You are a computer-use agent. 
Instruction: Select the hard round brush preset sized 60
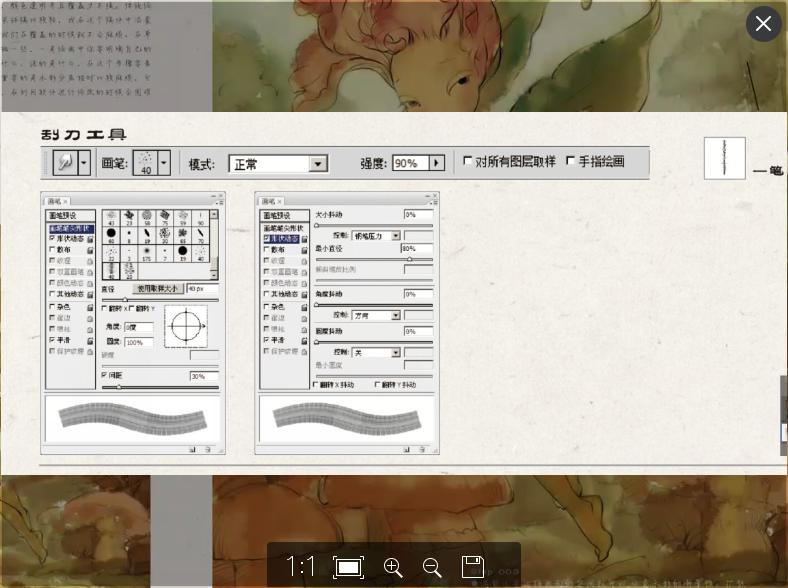(x=111, y=234)
